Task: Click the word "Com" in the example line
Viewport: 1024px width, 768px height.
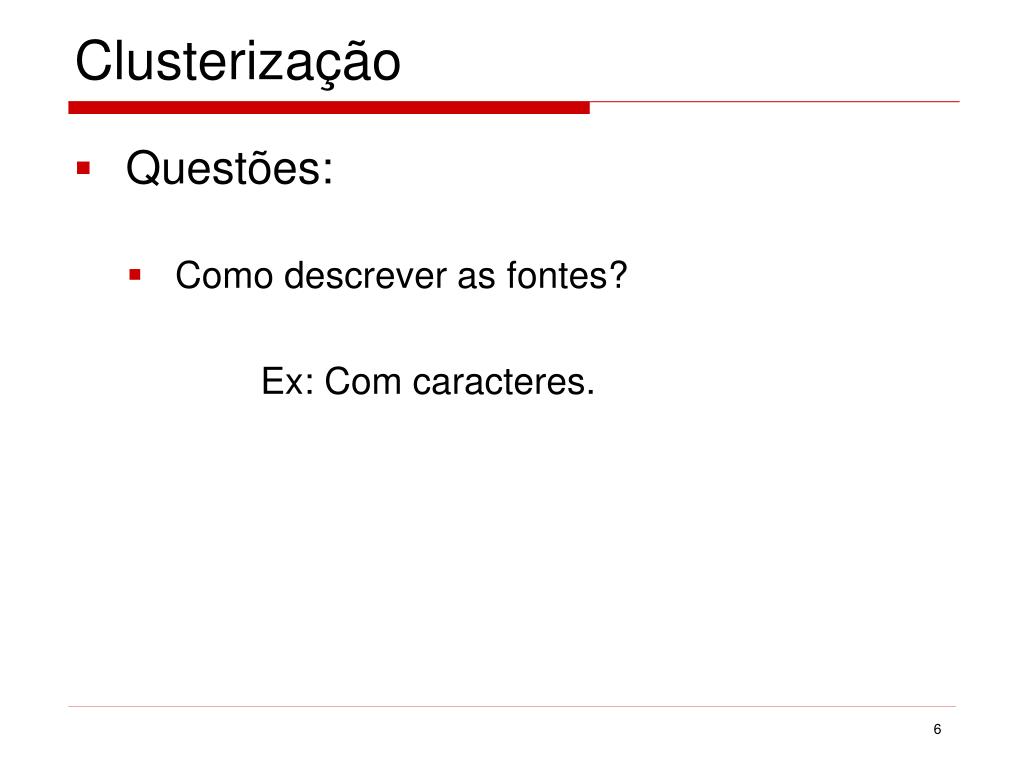Action: [362, 381]
